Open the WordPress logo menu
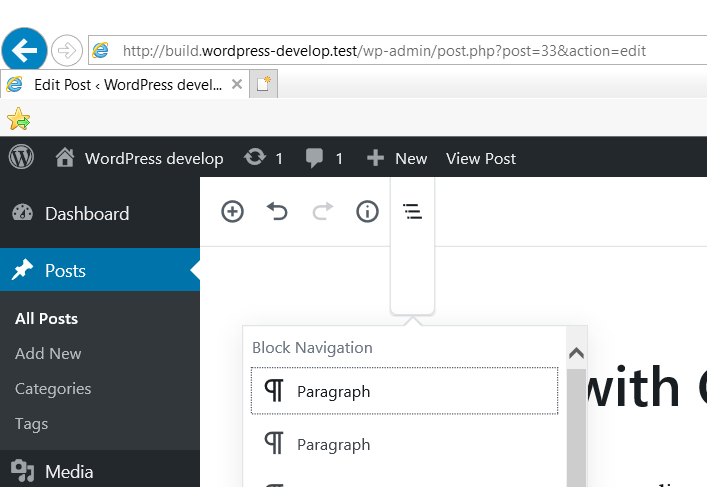The height and width of the screenshot is (487, 707). 21,157
